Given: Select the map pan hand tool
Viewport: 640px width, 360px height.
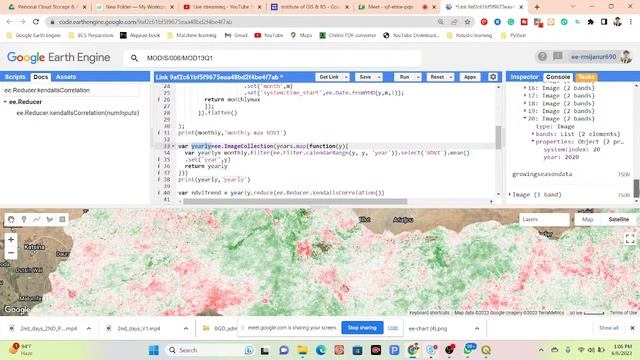Looking at the screenshot, I should pyautogui.click(x=11, y=220).
